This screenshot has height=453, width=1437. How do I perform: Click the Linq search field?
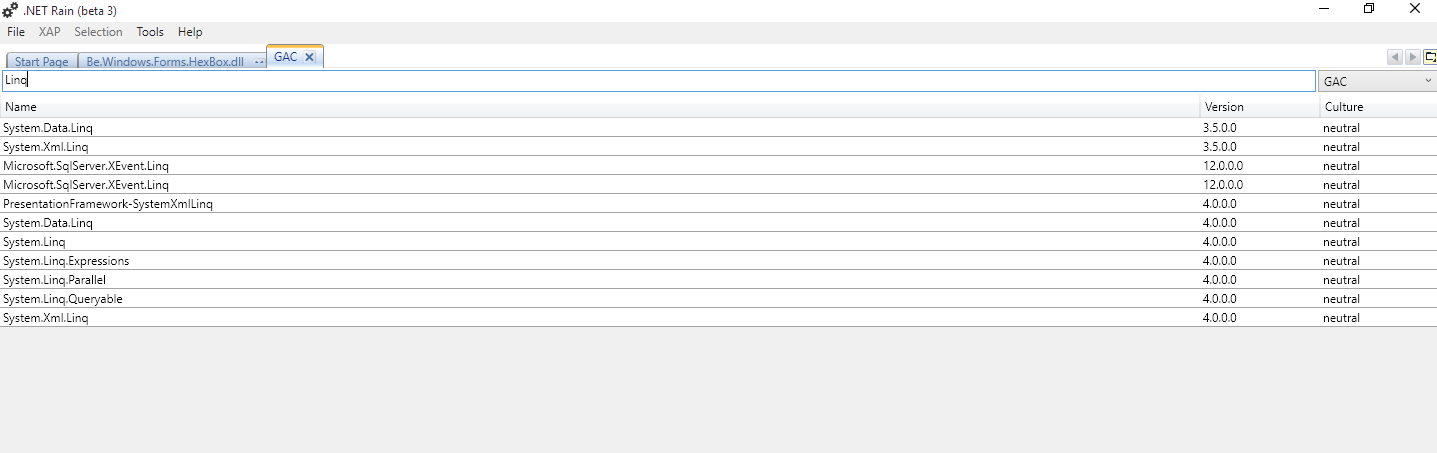(x=658, y=81)
